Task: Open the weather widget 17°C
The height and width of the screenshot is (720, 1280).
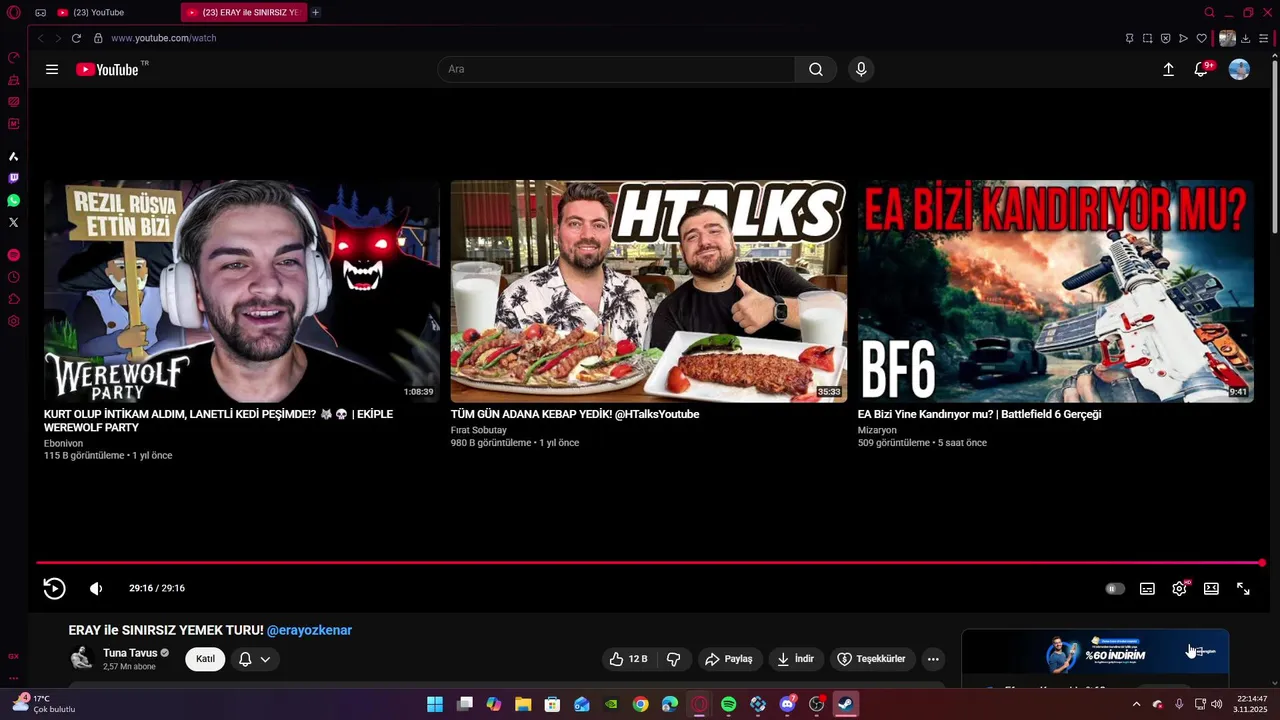Action: coord(42,704)
